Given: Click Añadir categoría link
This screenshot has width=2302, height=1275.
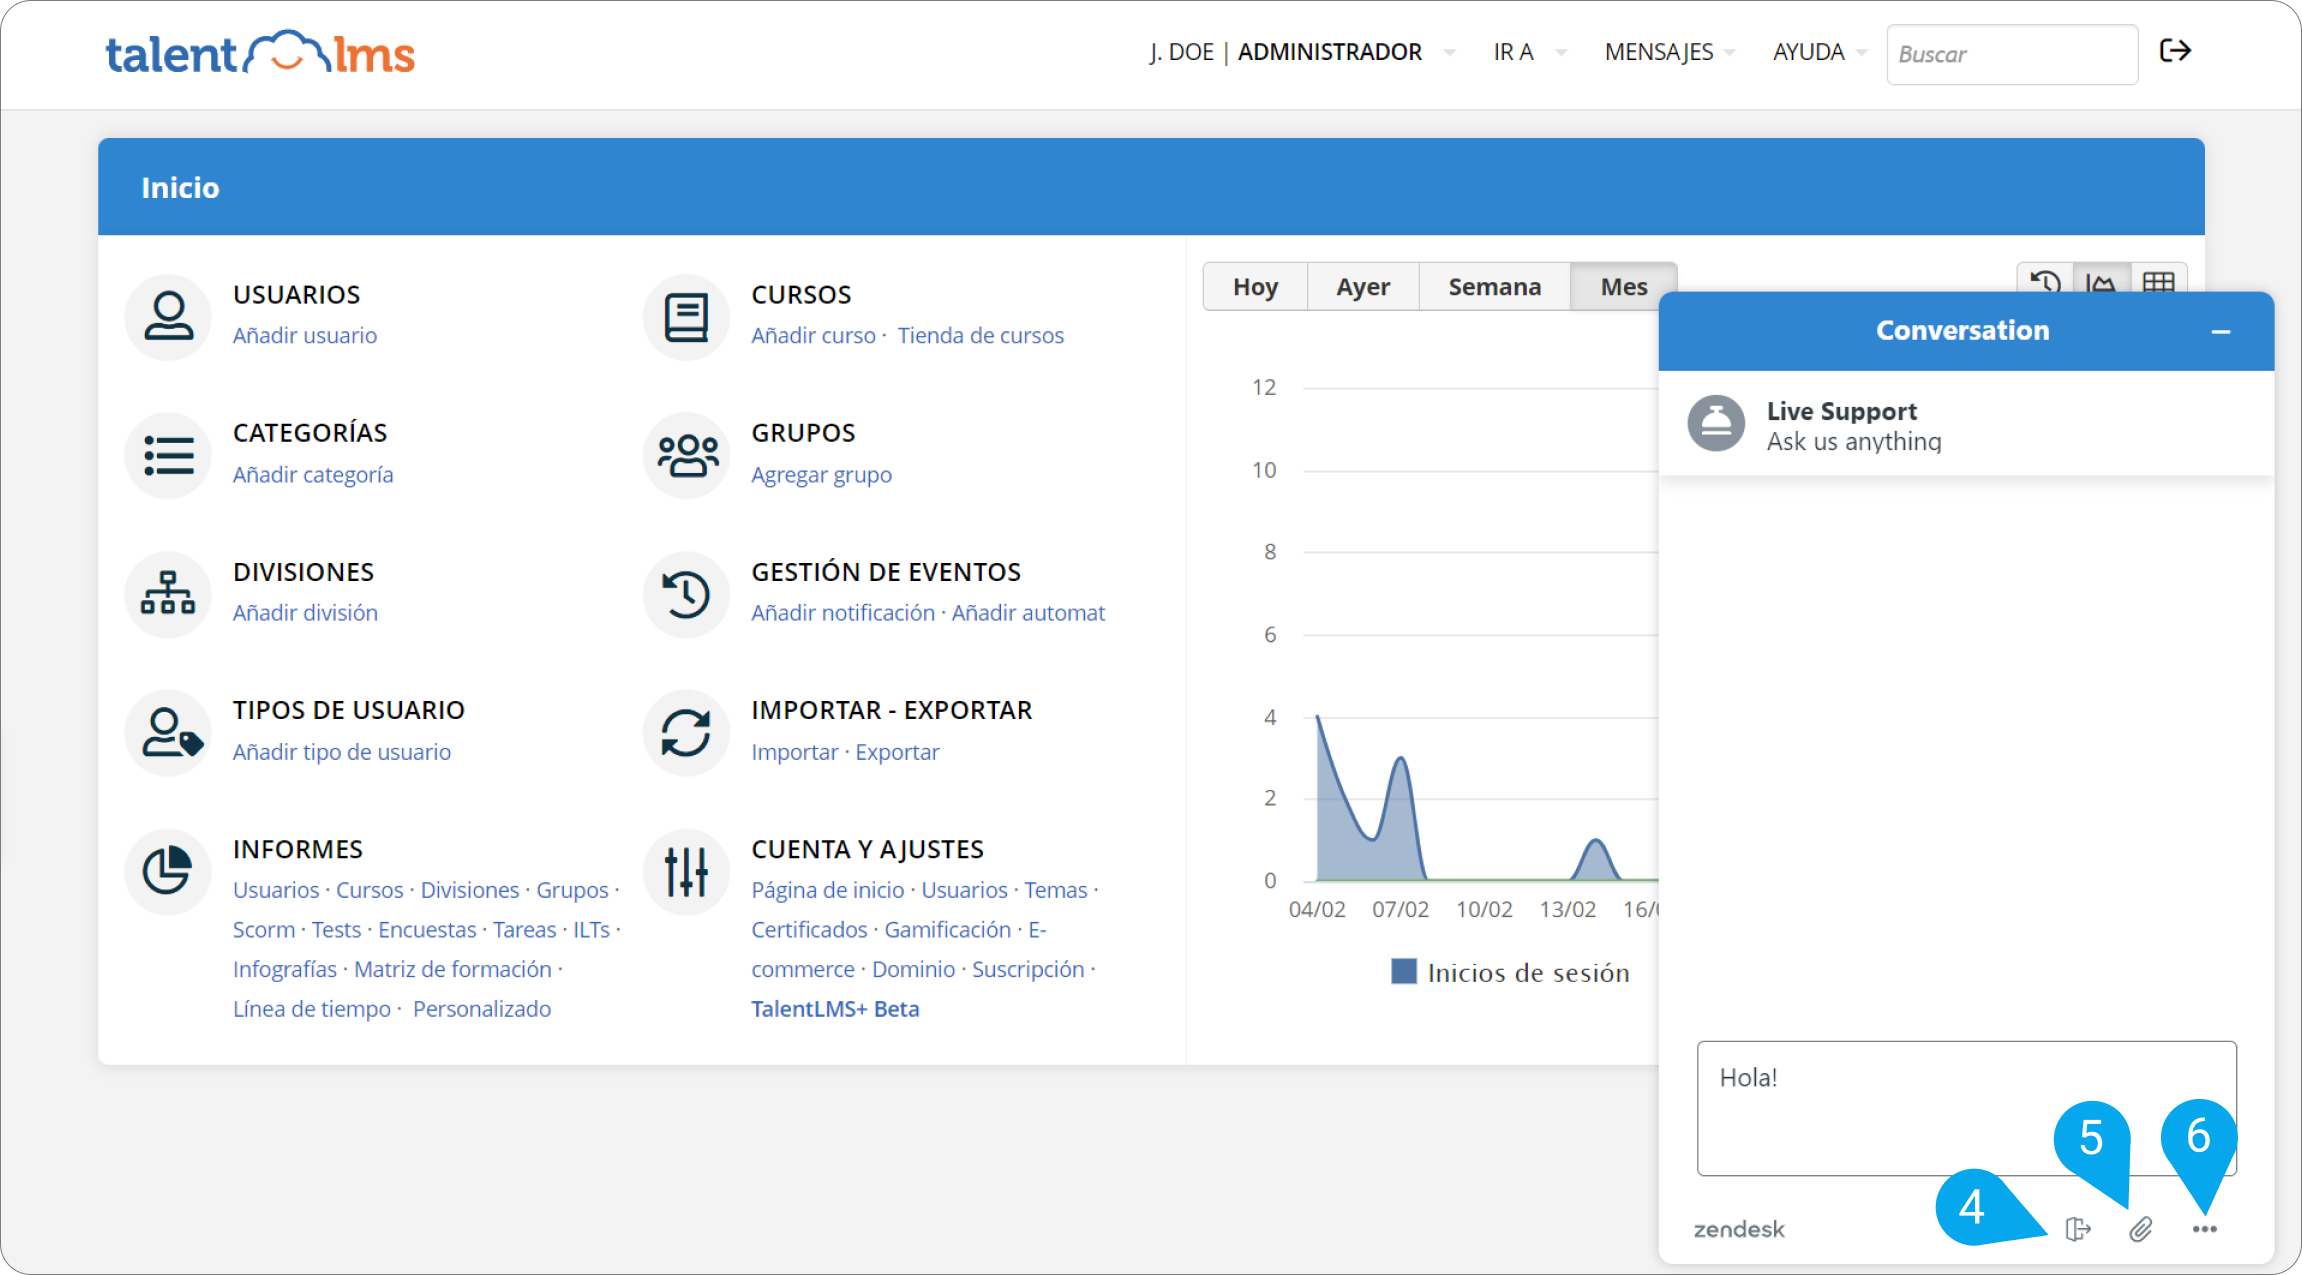Looking at the screenshot, I should (x=313, y=474).
